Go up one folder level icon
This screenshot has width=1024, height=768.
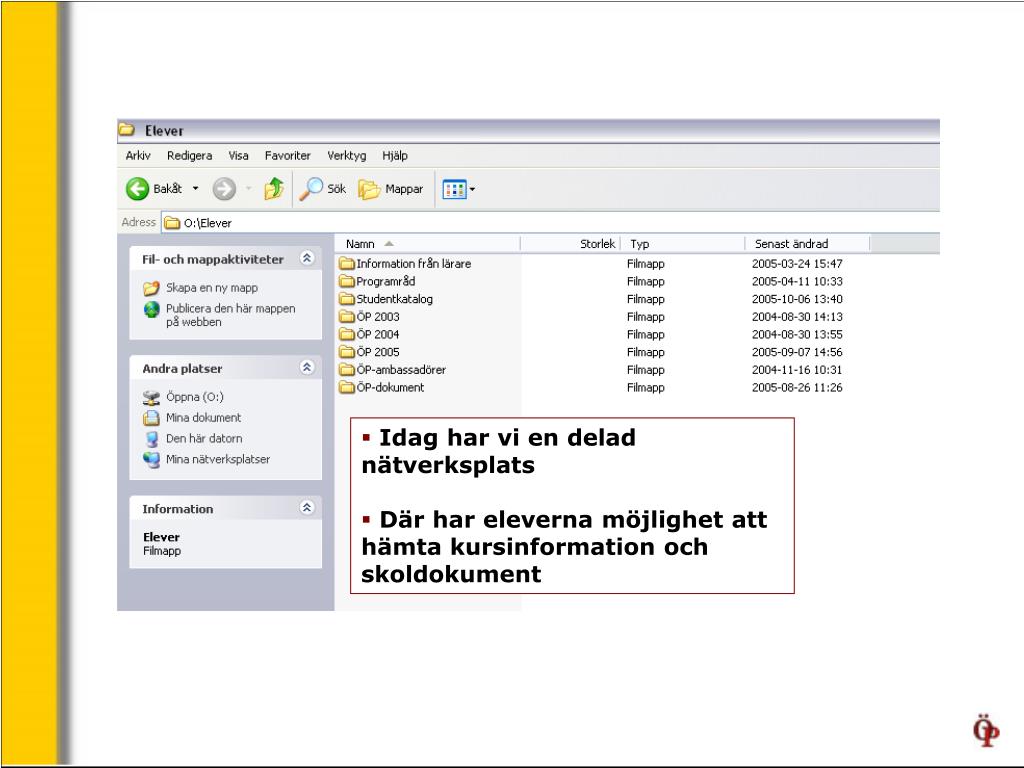point(274,189)
